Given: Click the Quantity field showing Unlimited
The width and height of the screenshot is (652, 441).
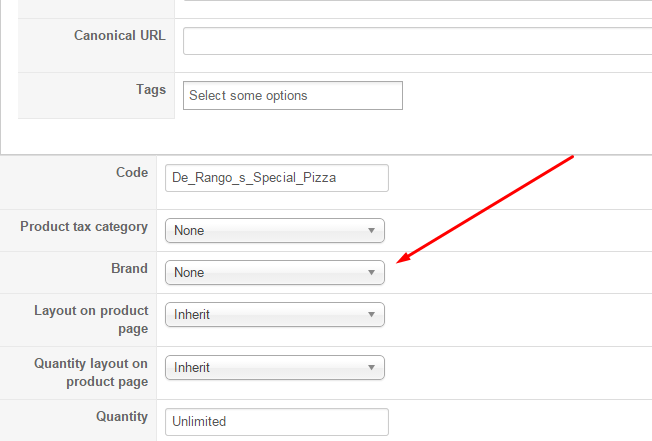Looking at the screenshot, I should pyautogui.click(x=276, y=421).
